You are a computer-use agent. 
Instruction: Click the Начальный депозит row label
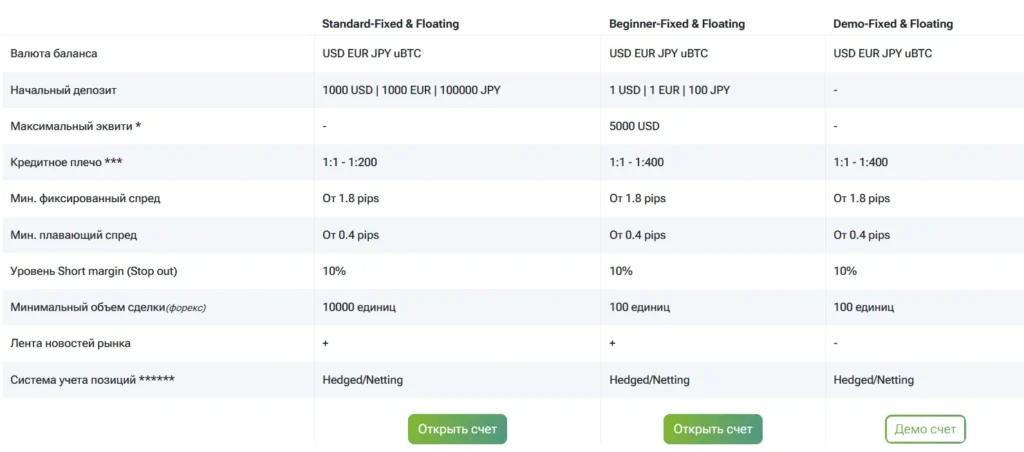63,90
